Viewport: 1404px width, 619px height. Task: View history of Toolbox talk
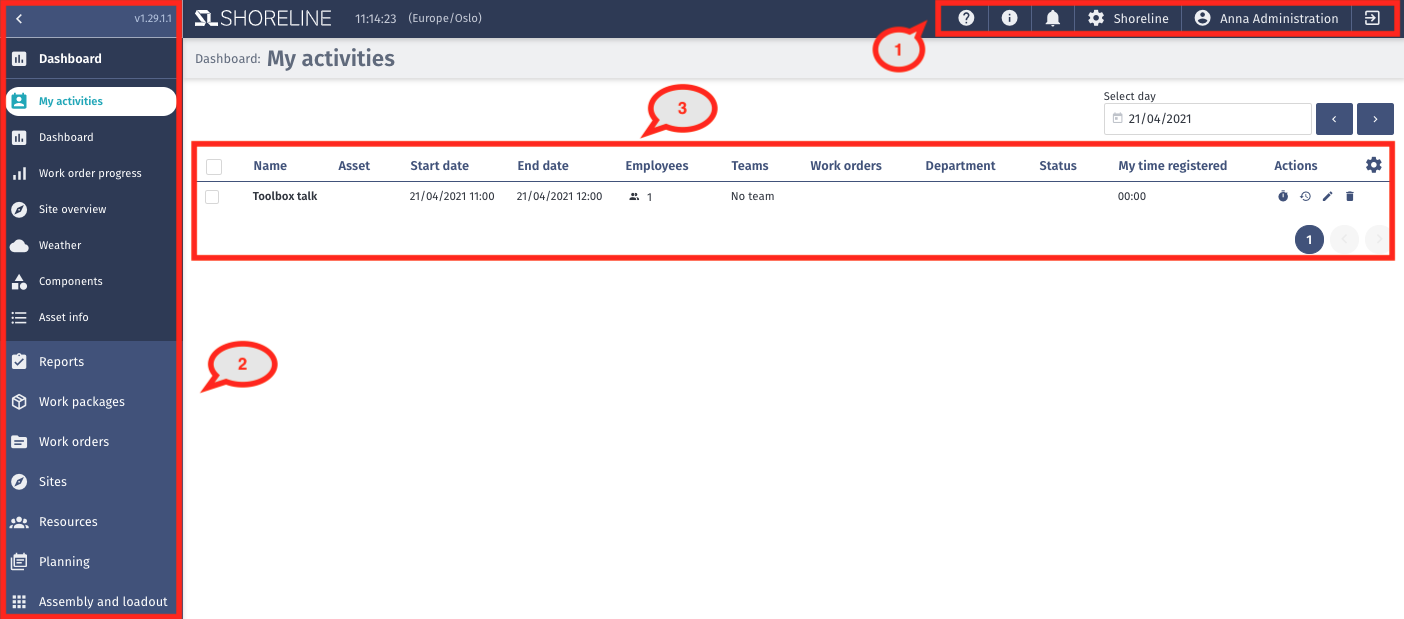[1305, 197]
